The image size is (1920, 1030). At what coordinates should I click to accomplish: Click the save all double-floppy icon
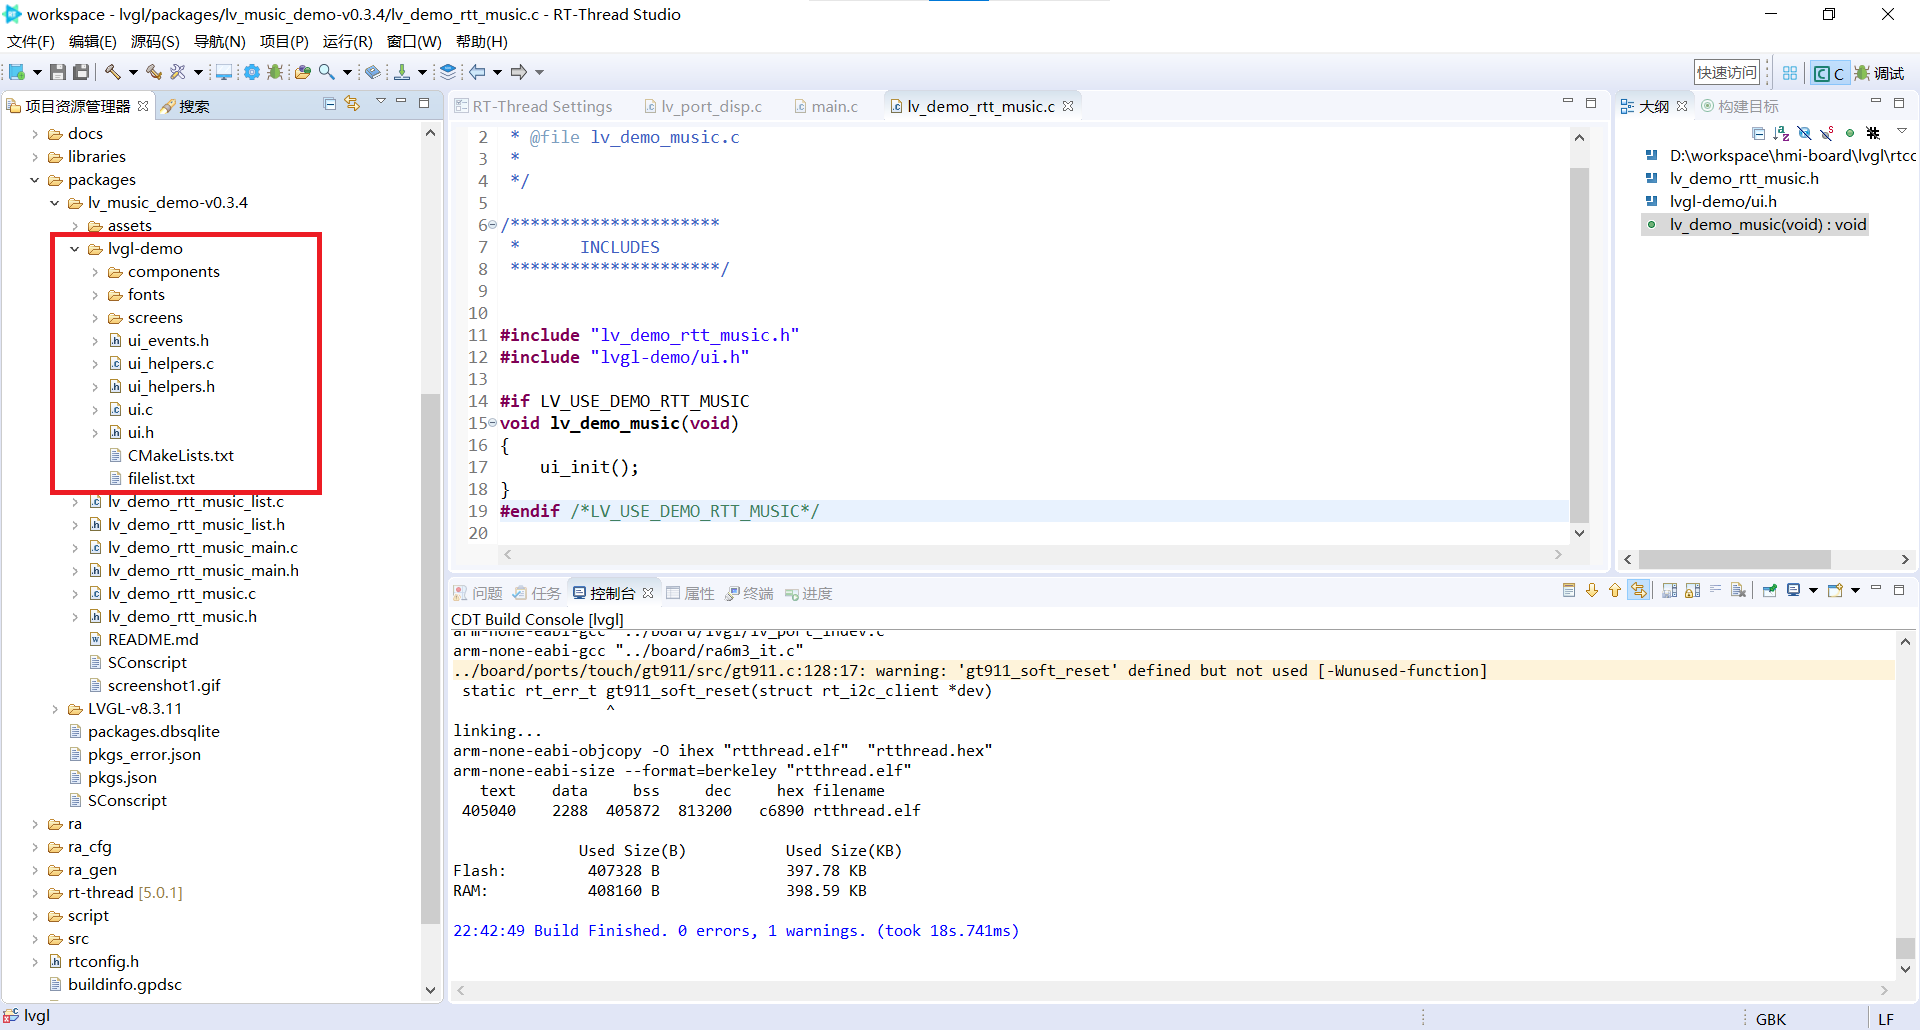[81, 72]
